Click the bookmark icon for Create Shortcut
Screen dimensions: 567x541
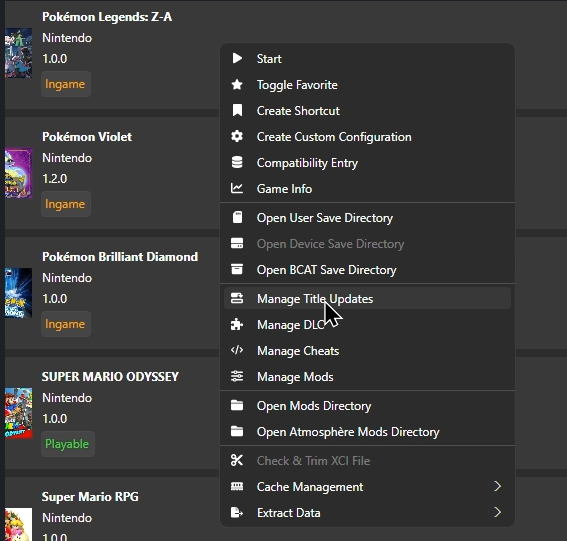point(237,111)
